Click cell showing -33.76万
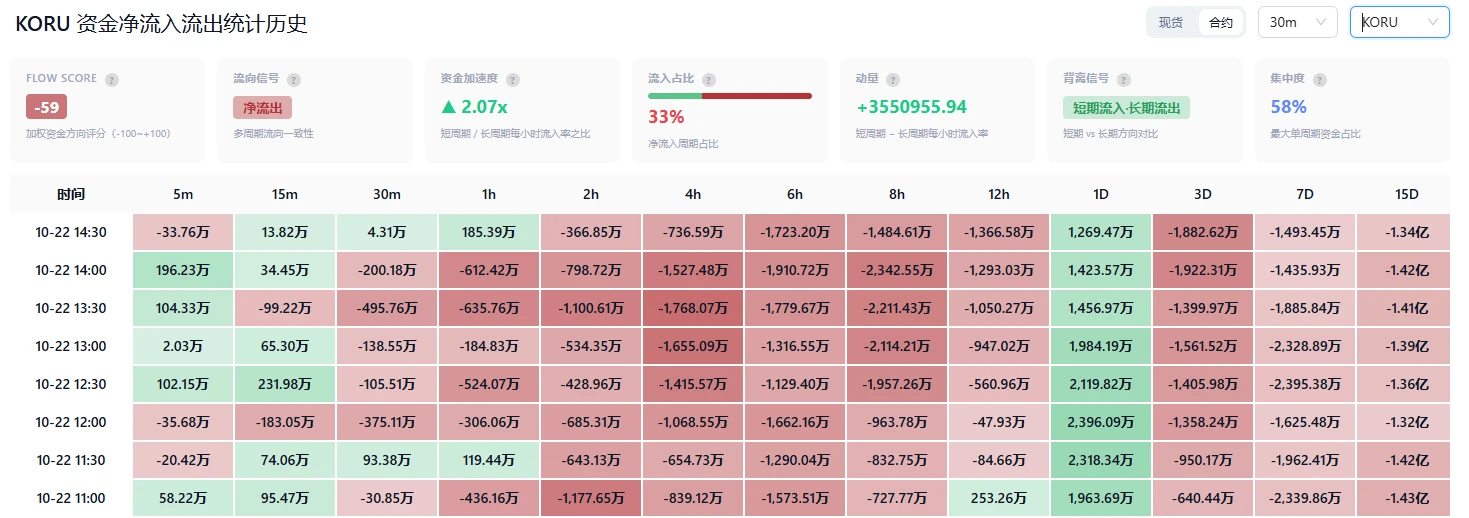Viewport: 1469px width, 518px height. point(183,232)
